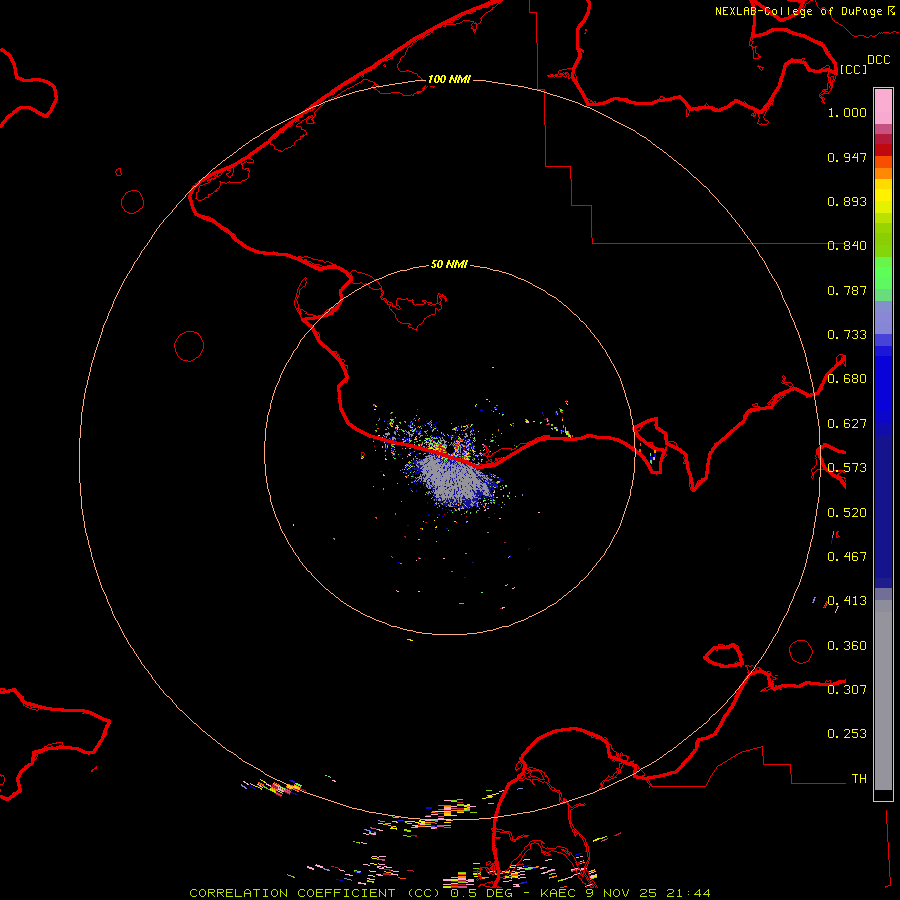Click the 0.893 scale value

847,201
